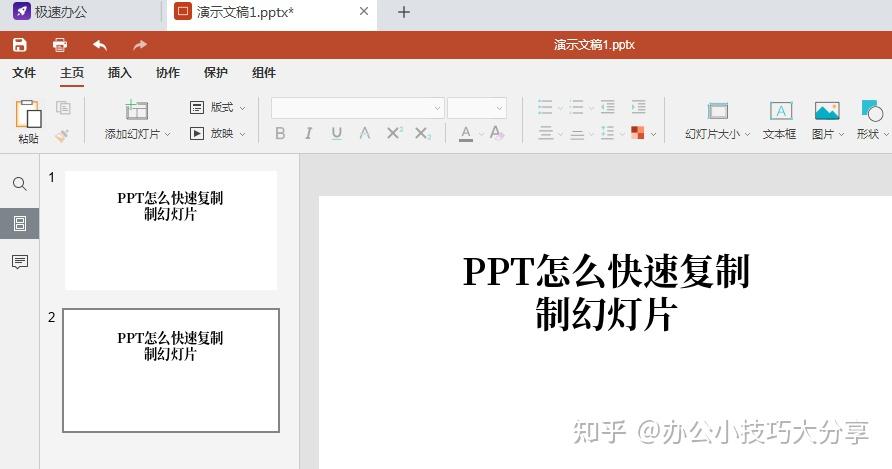
Task: Click the line spacing icon
Action: pos(608,134)
